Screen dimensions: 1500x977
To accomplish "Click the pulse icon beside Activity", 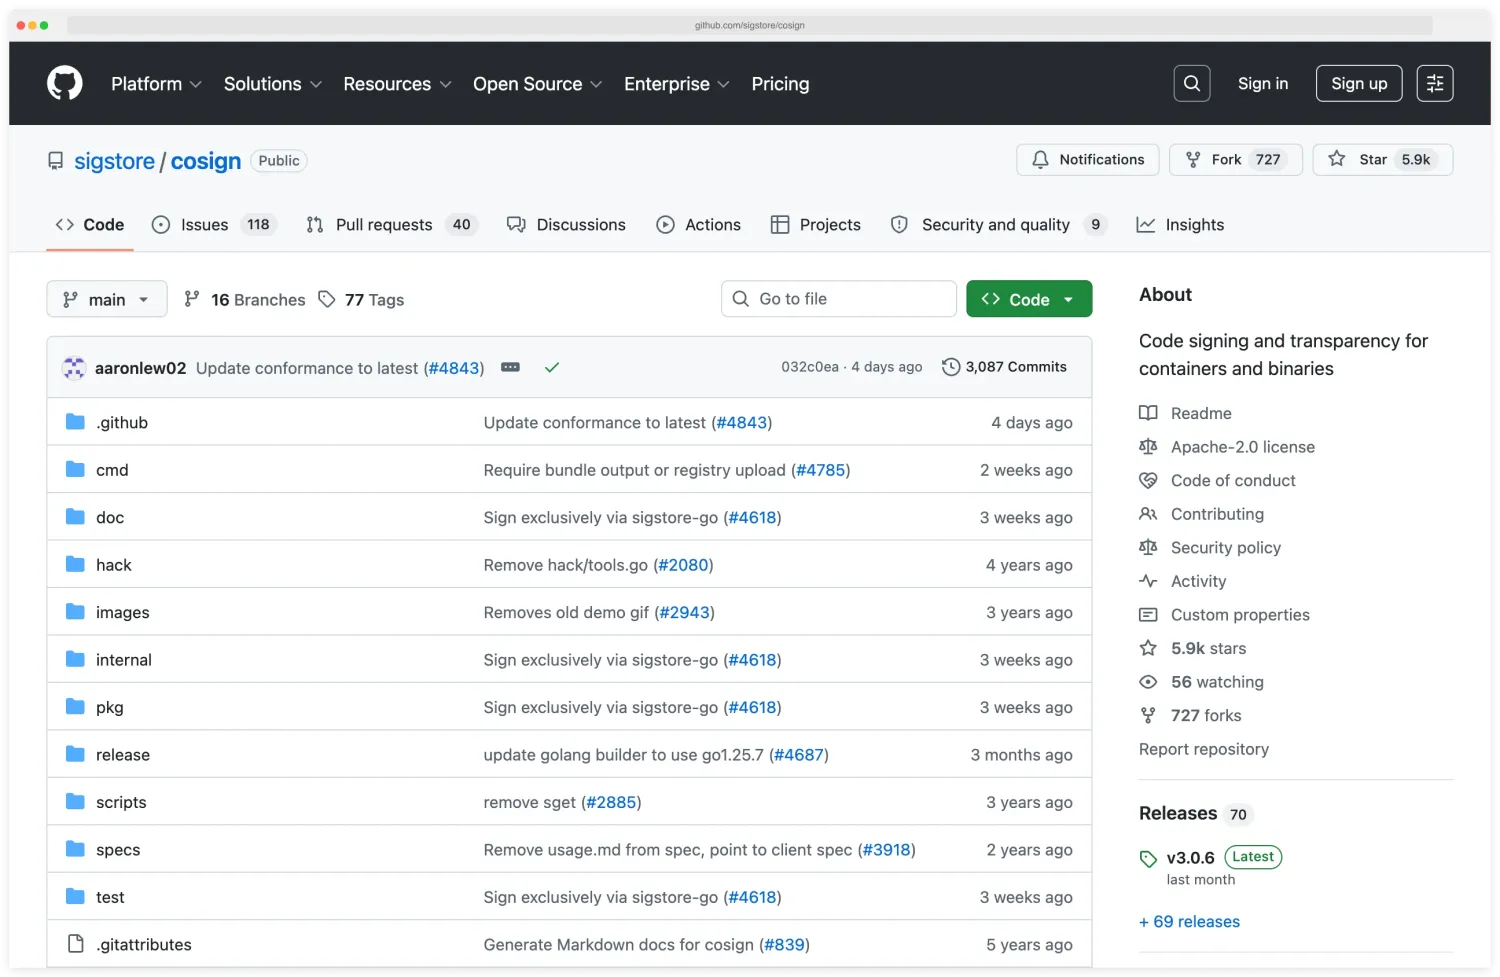I will click(1148, 581).
